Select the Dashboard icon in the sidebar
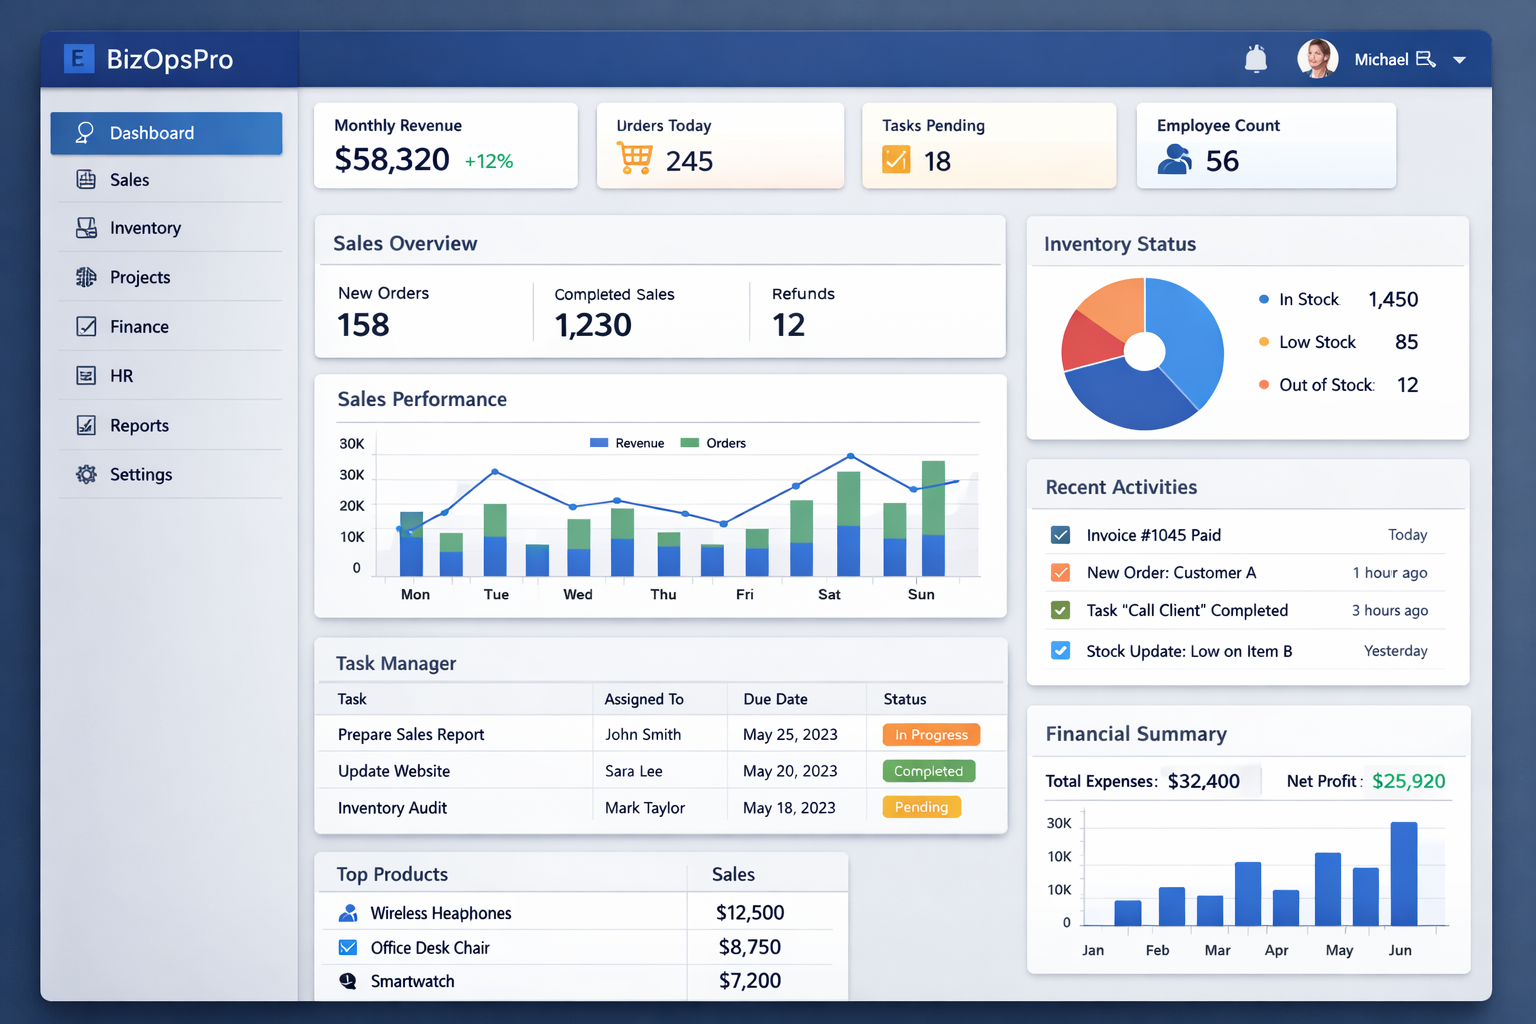 tap(84, 132)
